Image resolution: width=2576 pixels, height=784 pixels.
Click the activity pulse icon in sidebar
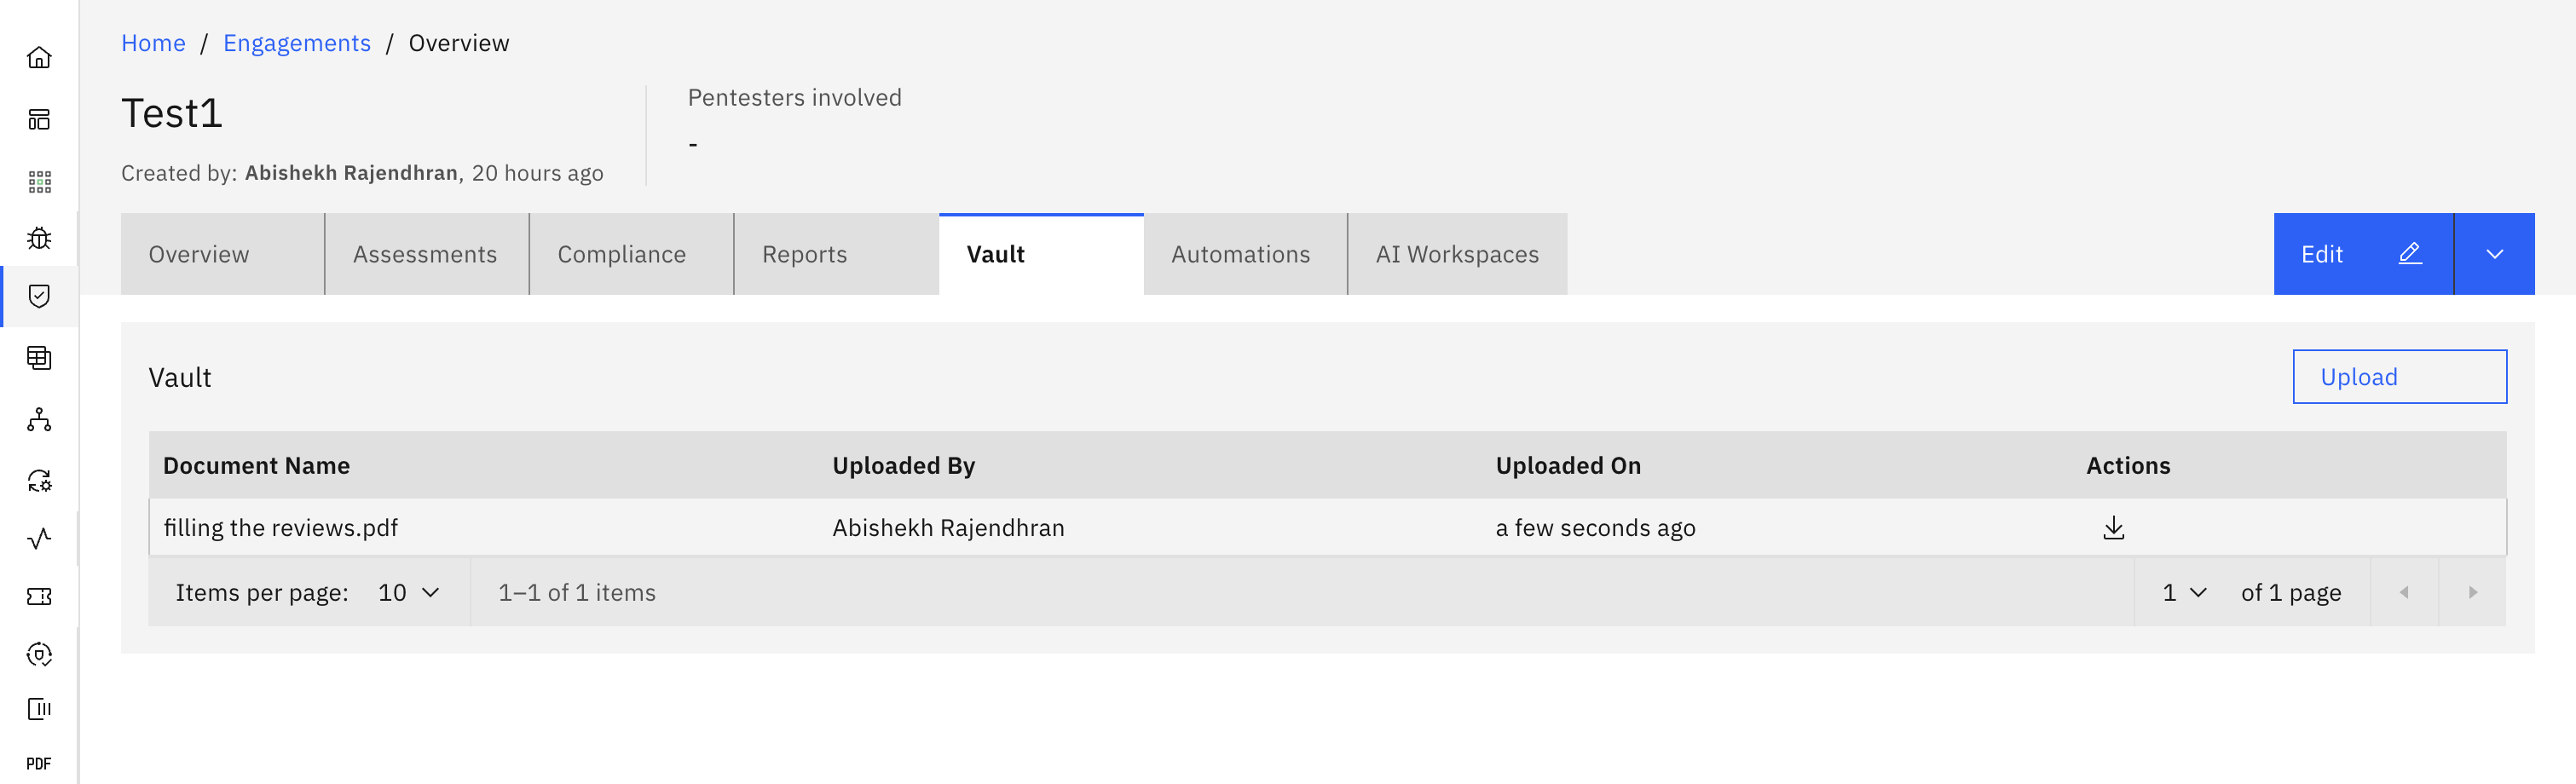coord(39,539)
